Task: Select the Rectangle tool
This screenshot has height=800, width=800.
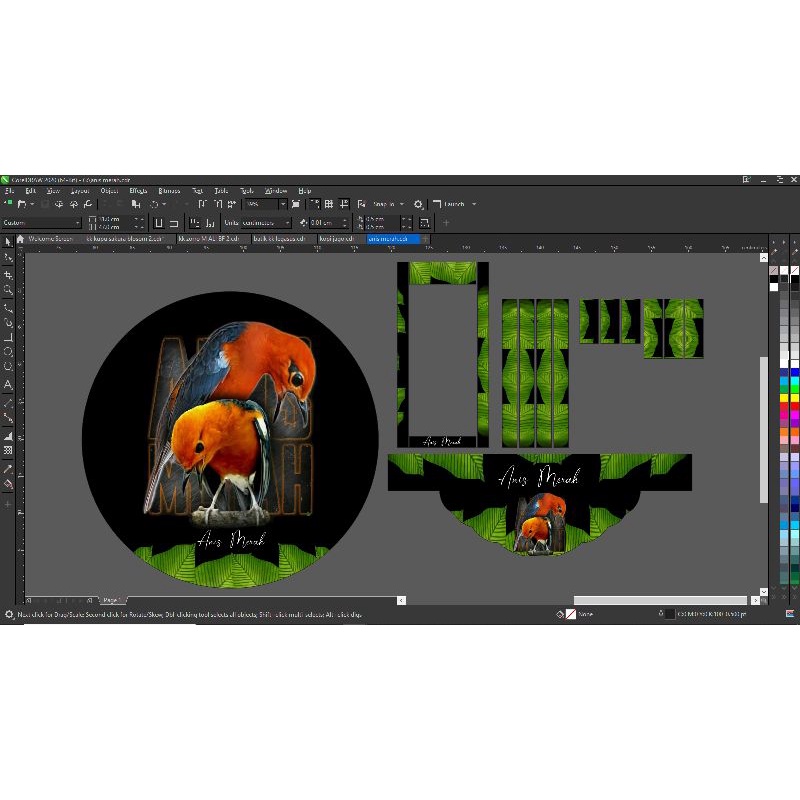Action: click(x=8, y=336)
